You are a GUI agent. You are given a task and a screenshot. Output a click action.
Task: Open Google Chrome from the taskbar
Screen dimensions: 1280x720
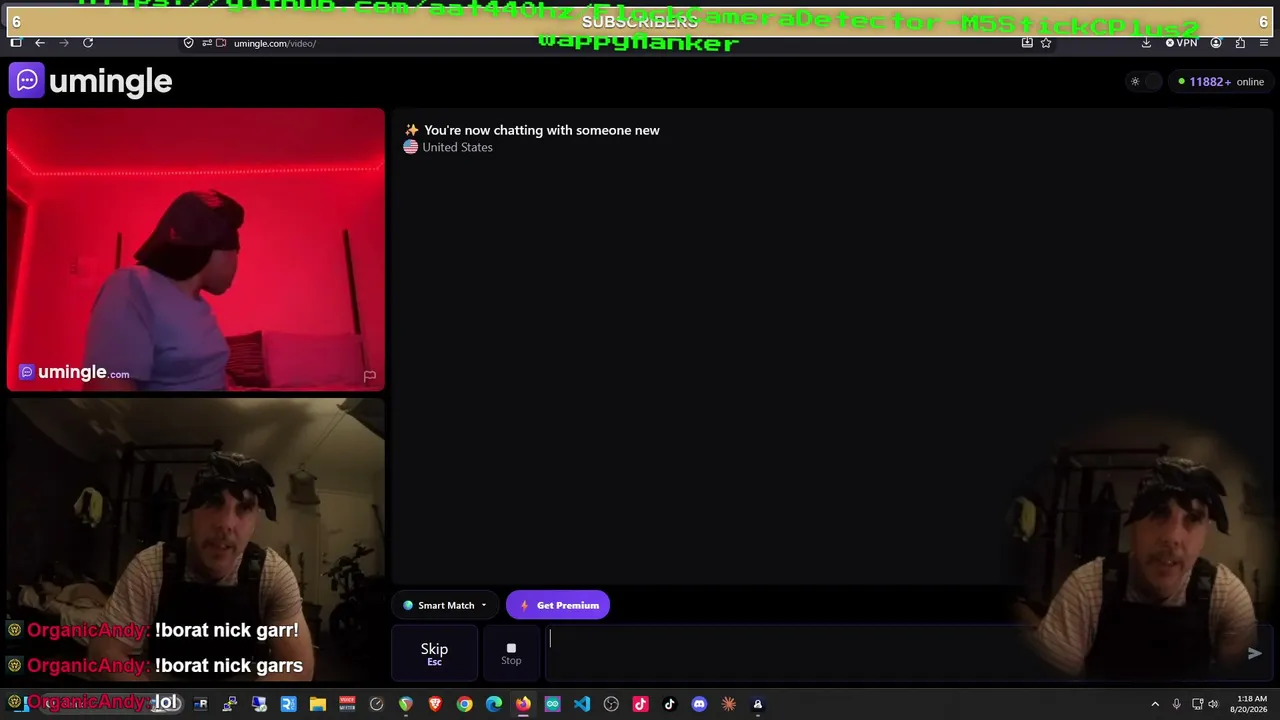click(464, 704)
